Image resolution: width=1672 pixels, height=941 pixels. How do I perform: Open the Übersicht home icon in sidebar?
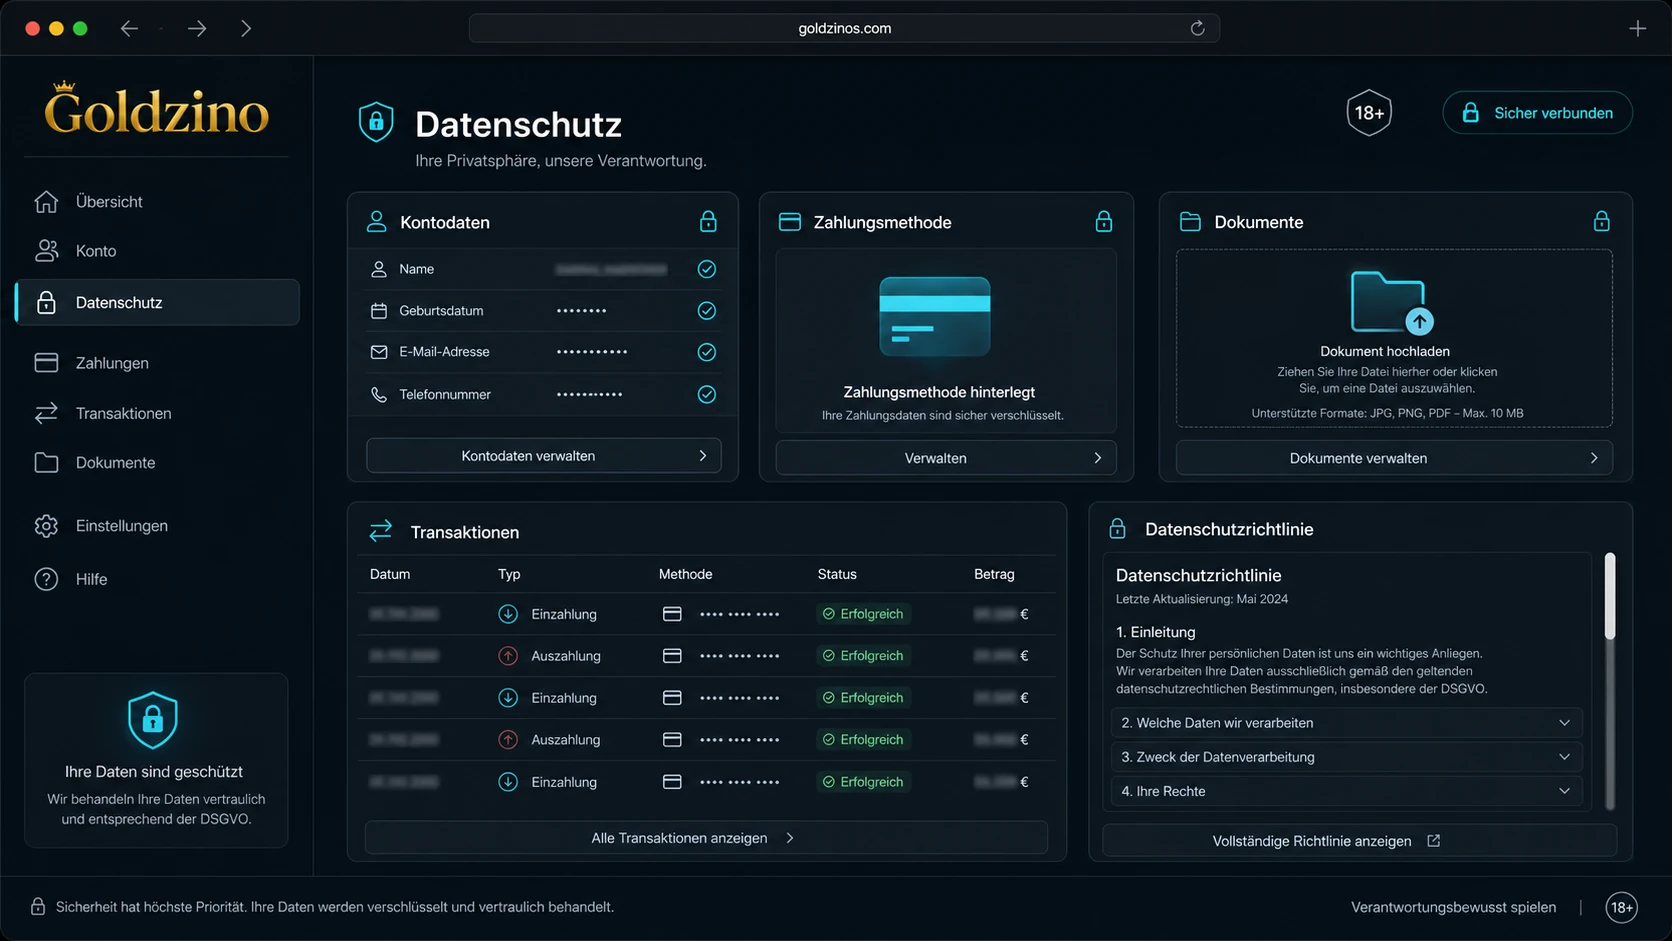pos(46,201)
